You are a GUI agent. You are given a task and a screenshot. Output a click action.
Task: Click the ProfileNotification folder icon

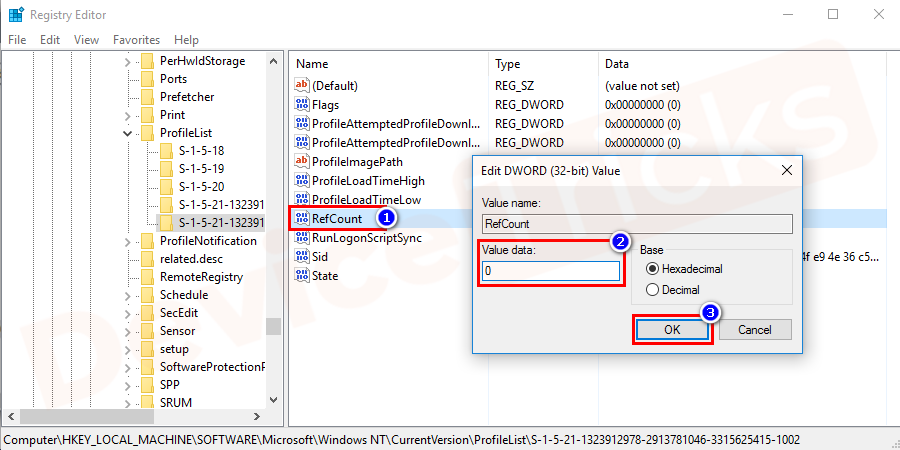148,240
